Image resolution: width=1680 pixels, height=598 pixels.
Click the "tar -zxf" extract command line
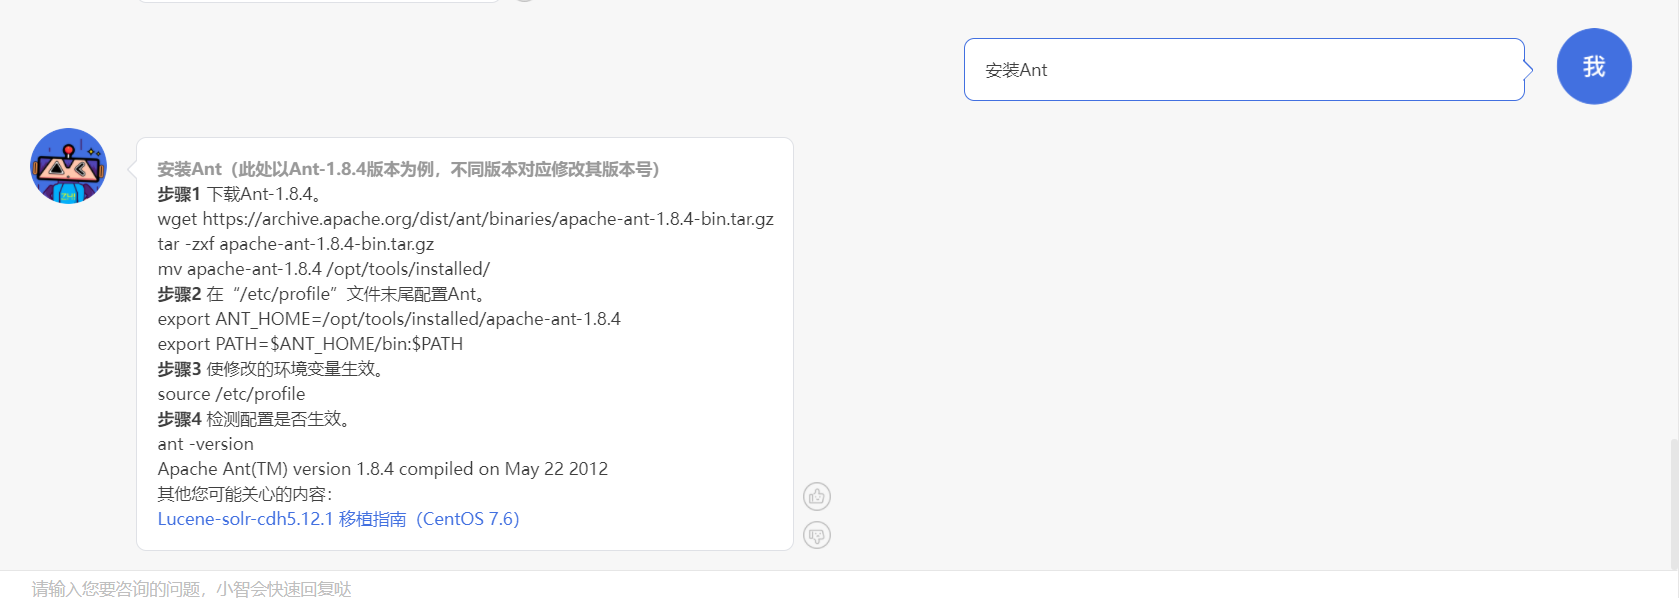(295, 244)
